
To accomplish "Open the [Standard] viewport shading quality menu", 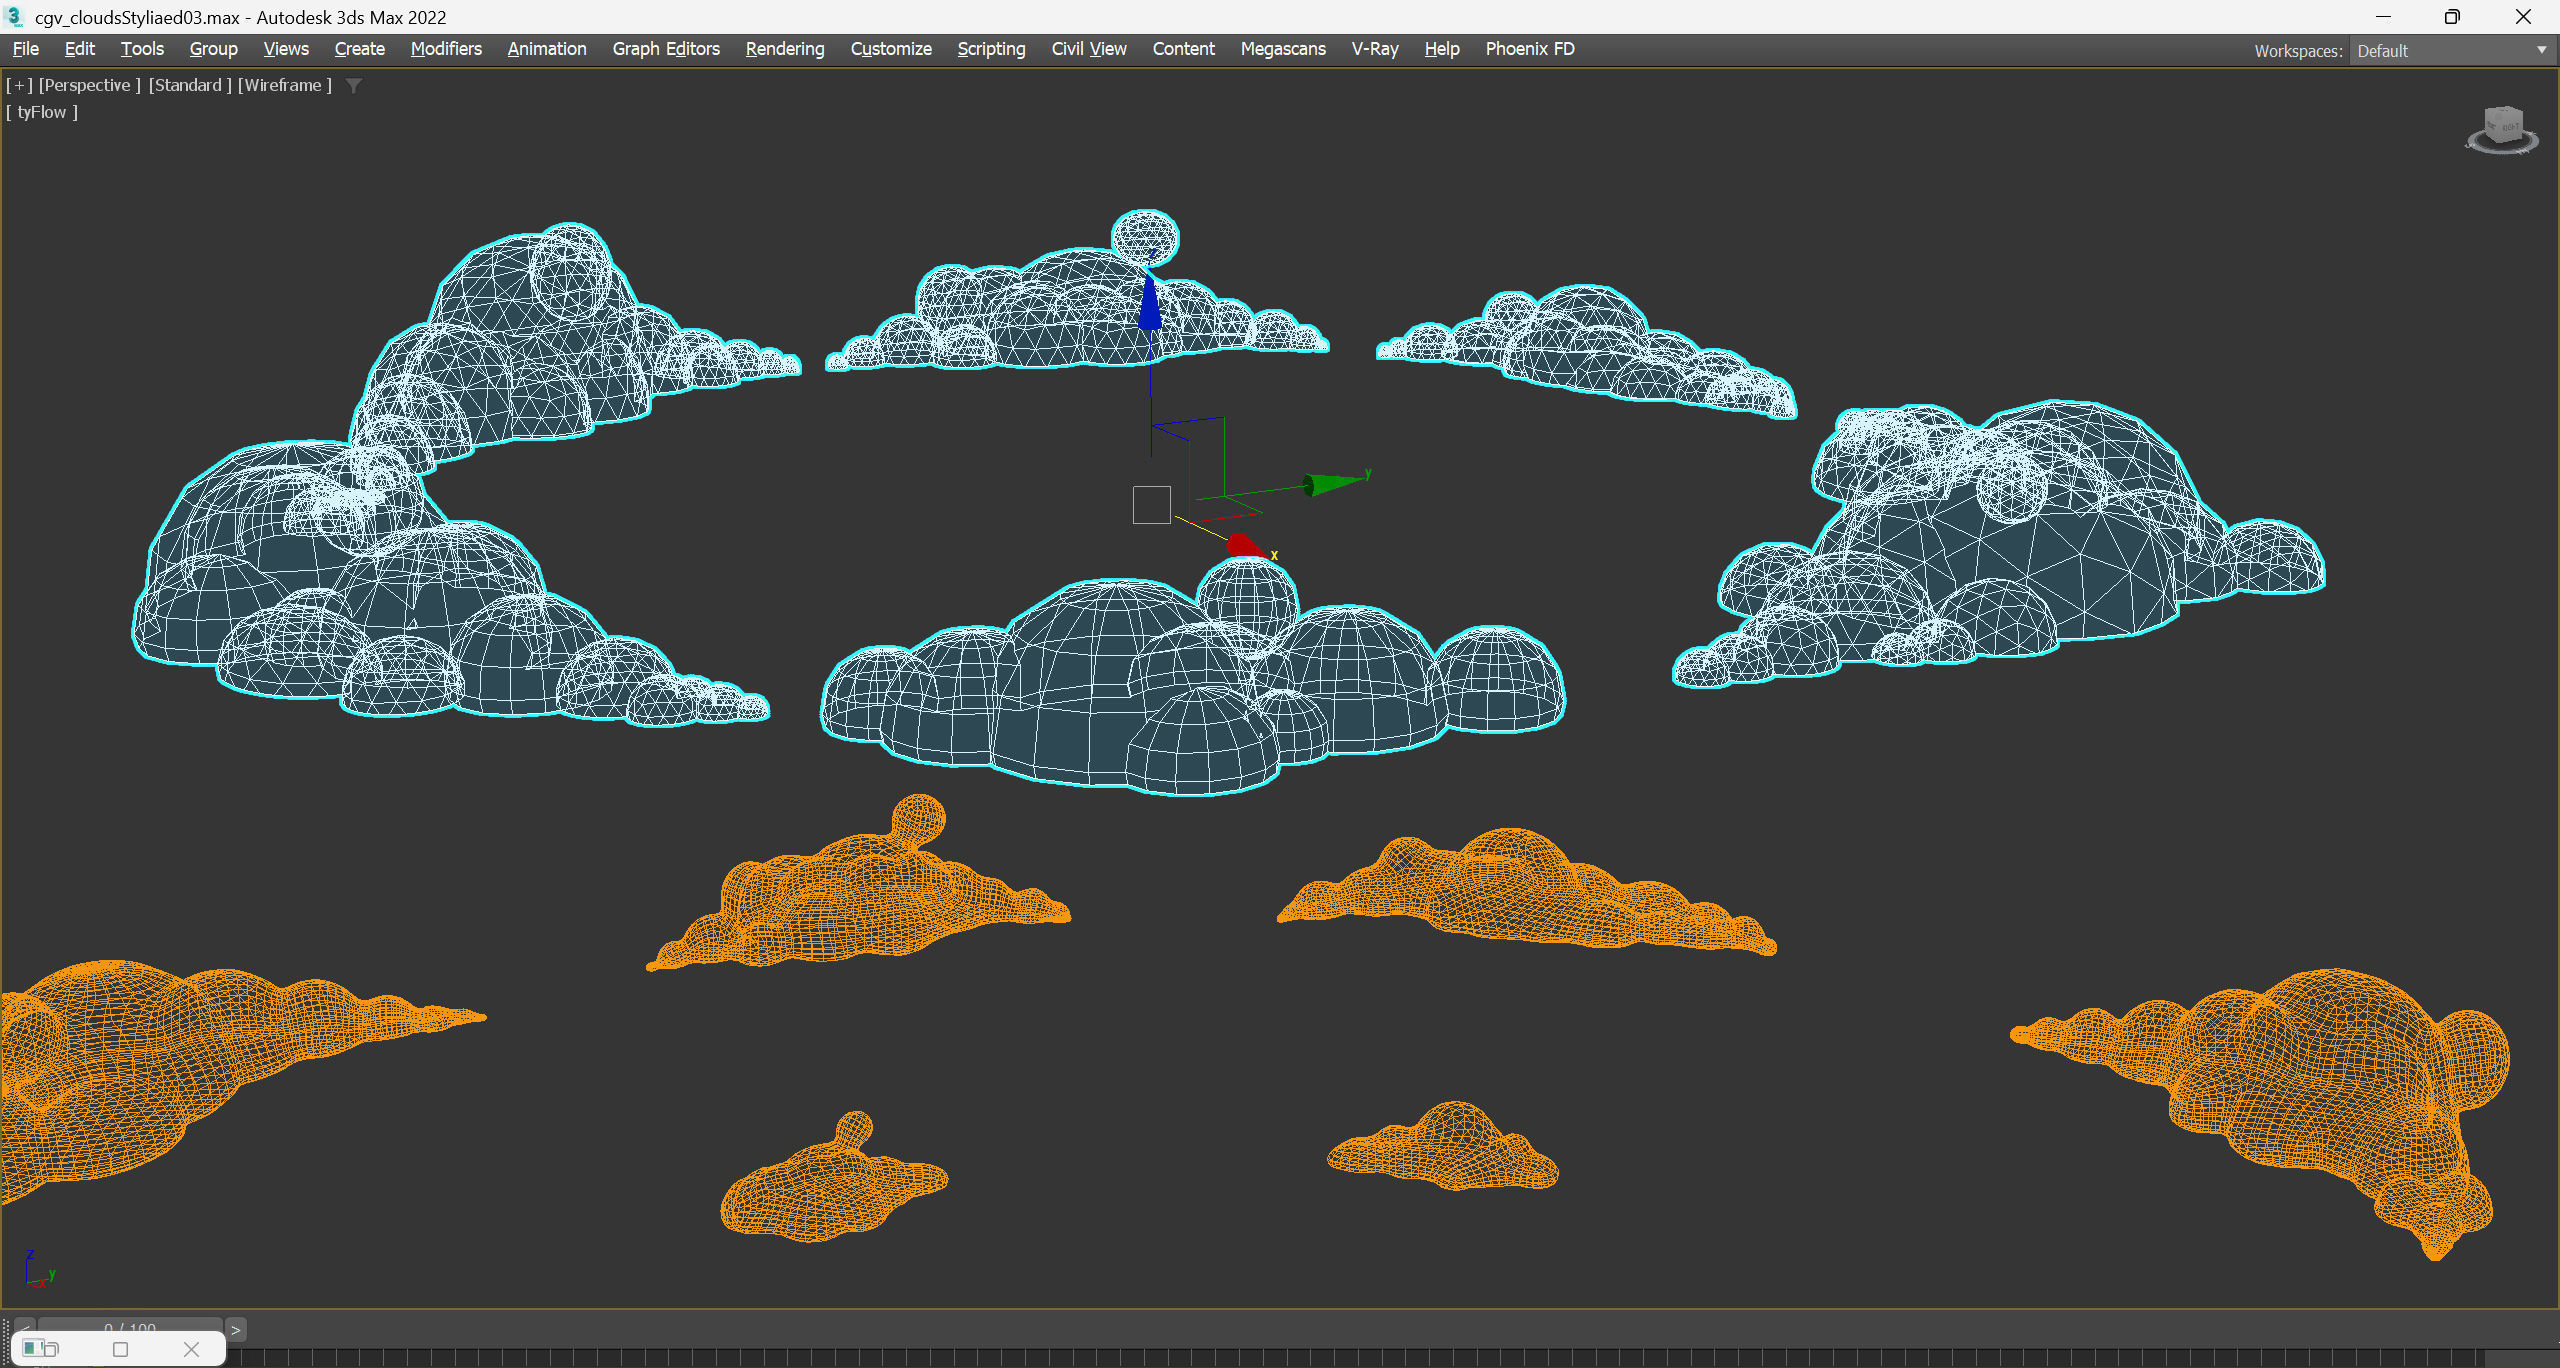I will [x=190, y=85].
